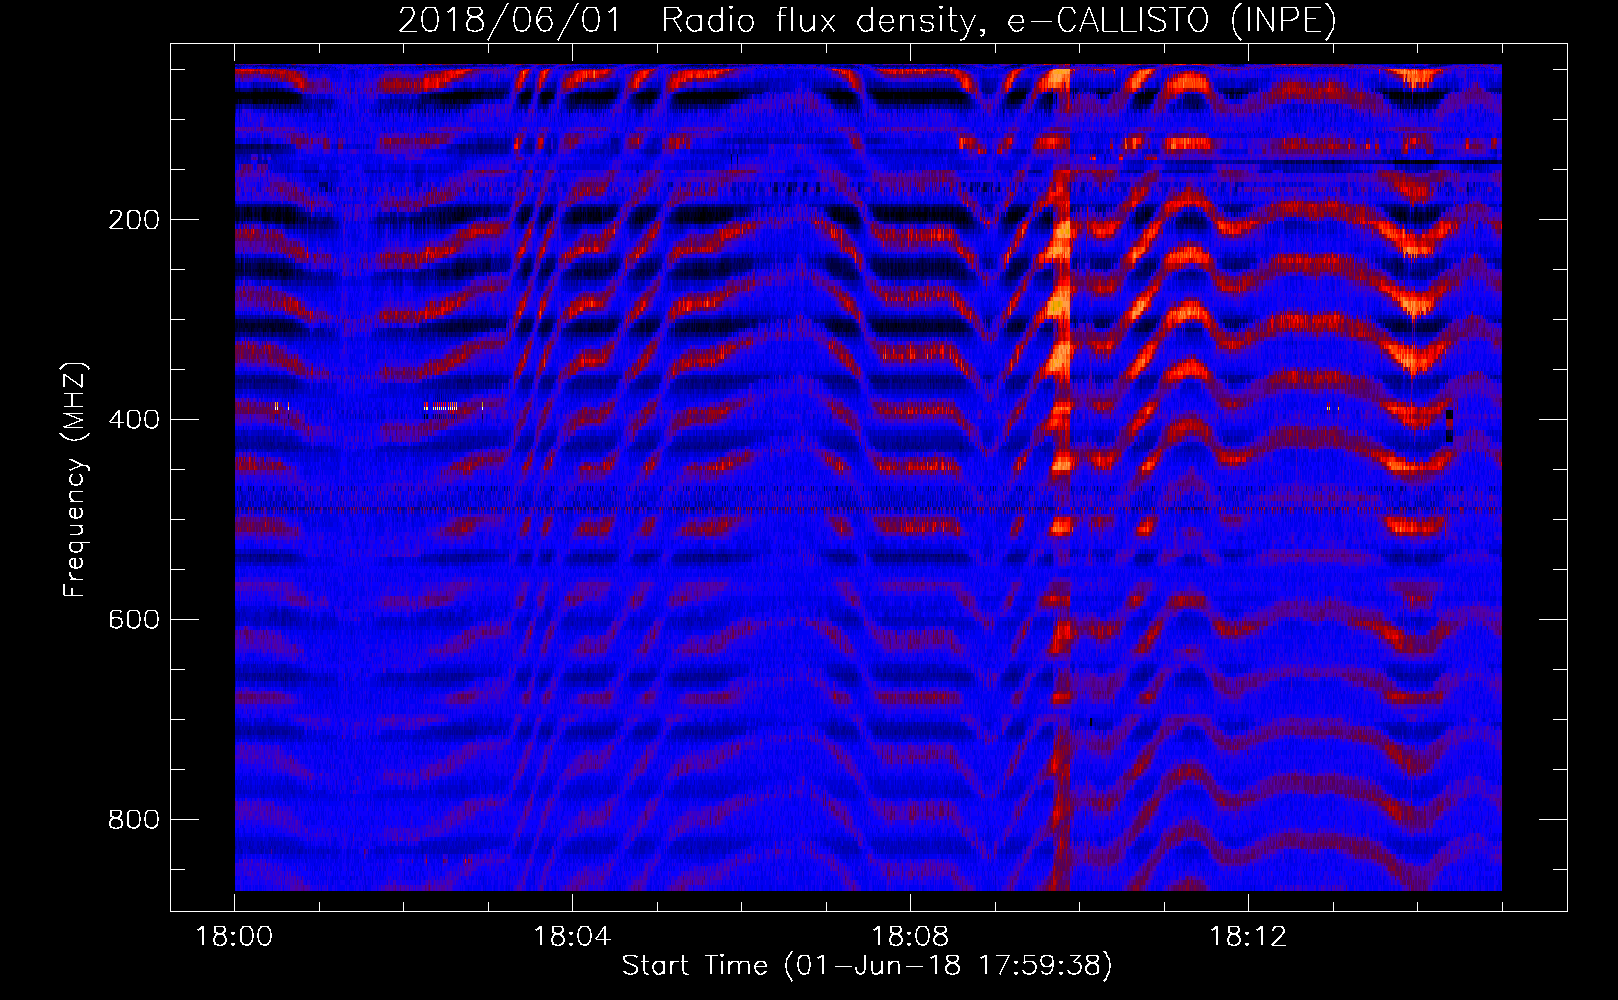Click the '18:00' time tick label
The width and height of the screenshot is (1618, 1000).
tap(234, 937)
